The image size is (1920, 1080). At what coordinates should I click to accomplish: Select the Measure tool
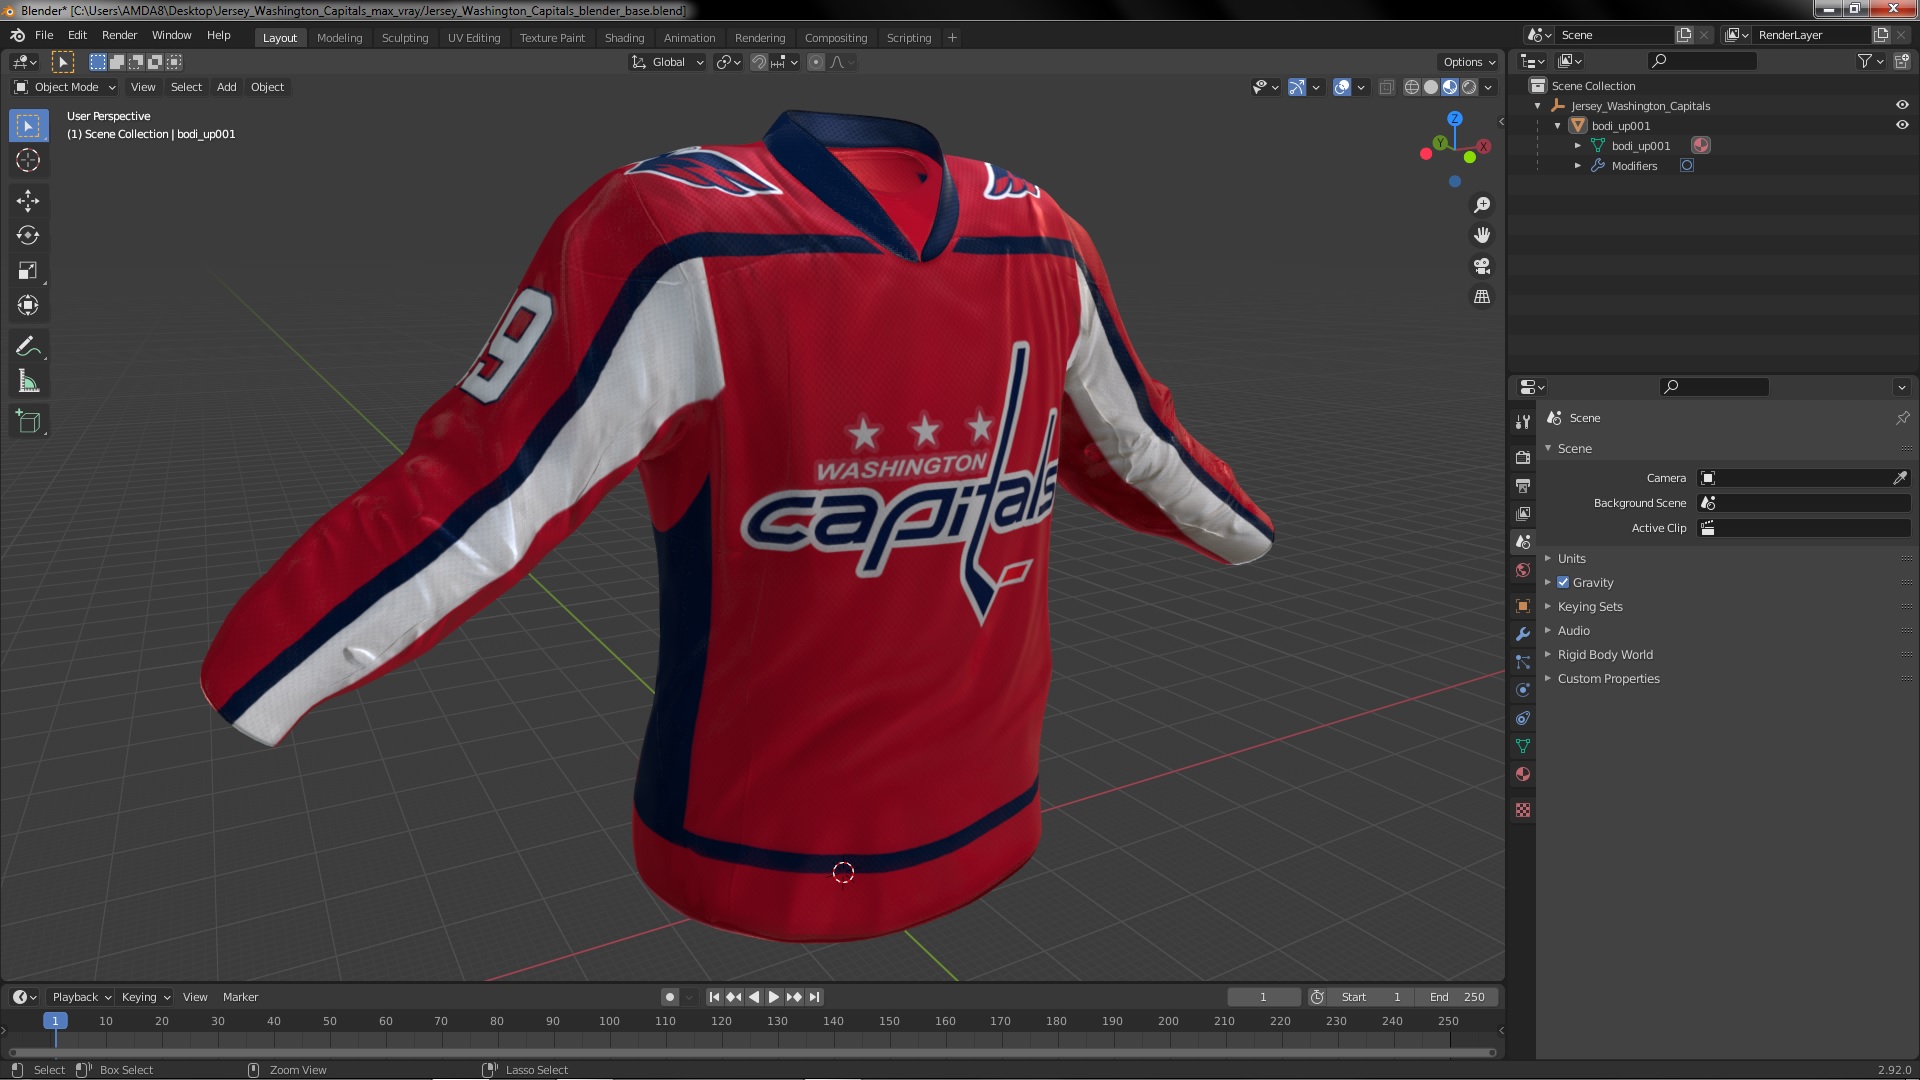[28, 382]
